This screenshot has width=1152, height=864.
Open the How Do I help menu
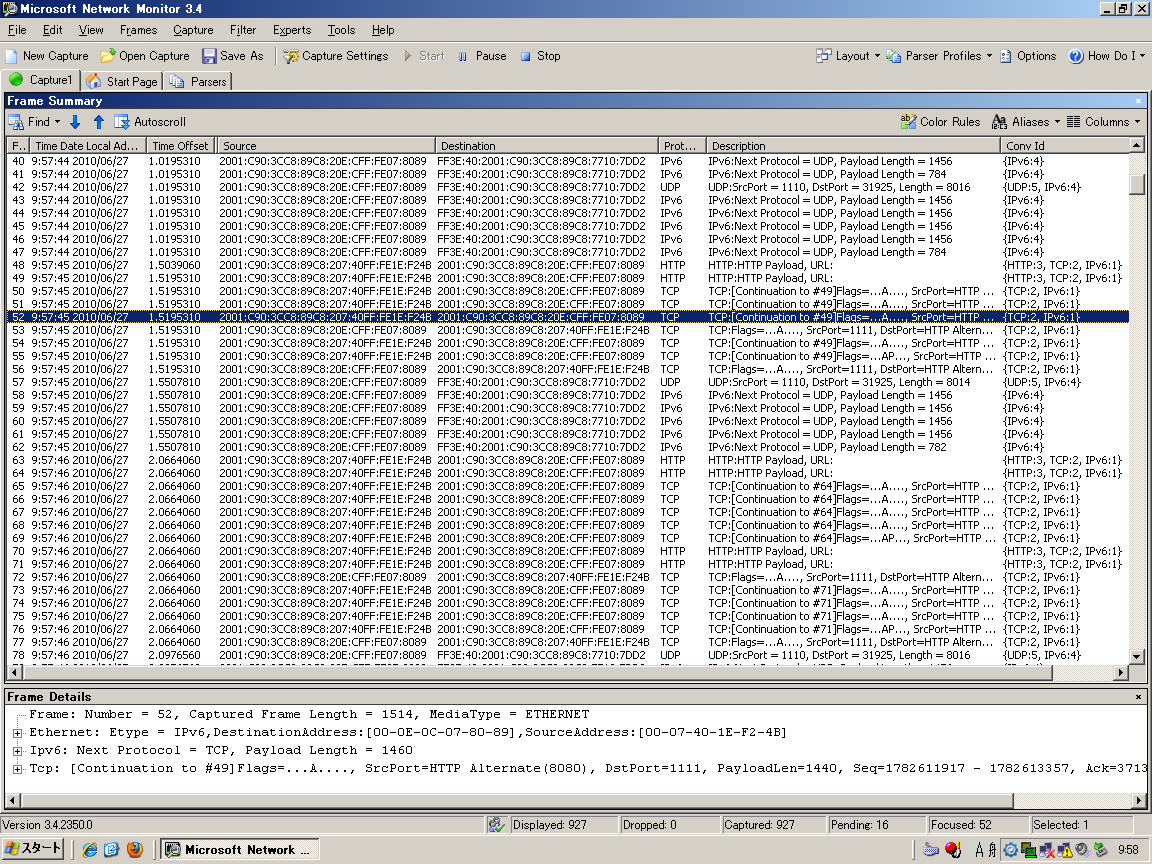click(x=1106, y=56)
